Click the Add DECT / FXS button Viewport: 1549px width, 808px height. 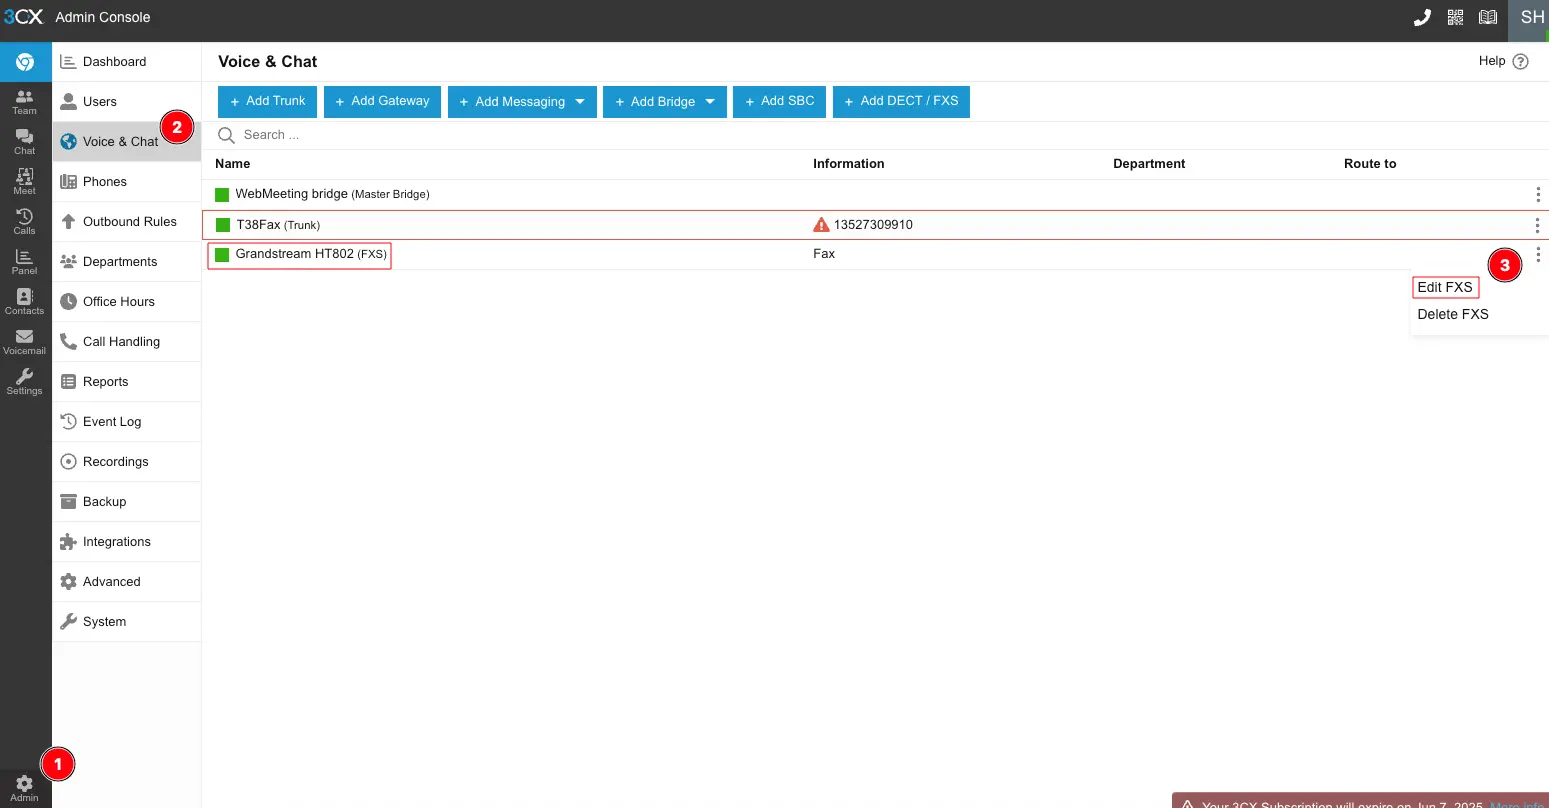[900, 101]
